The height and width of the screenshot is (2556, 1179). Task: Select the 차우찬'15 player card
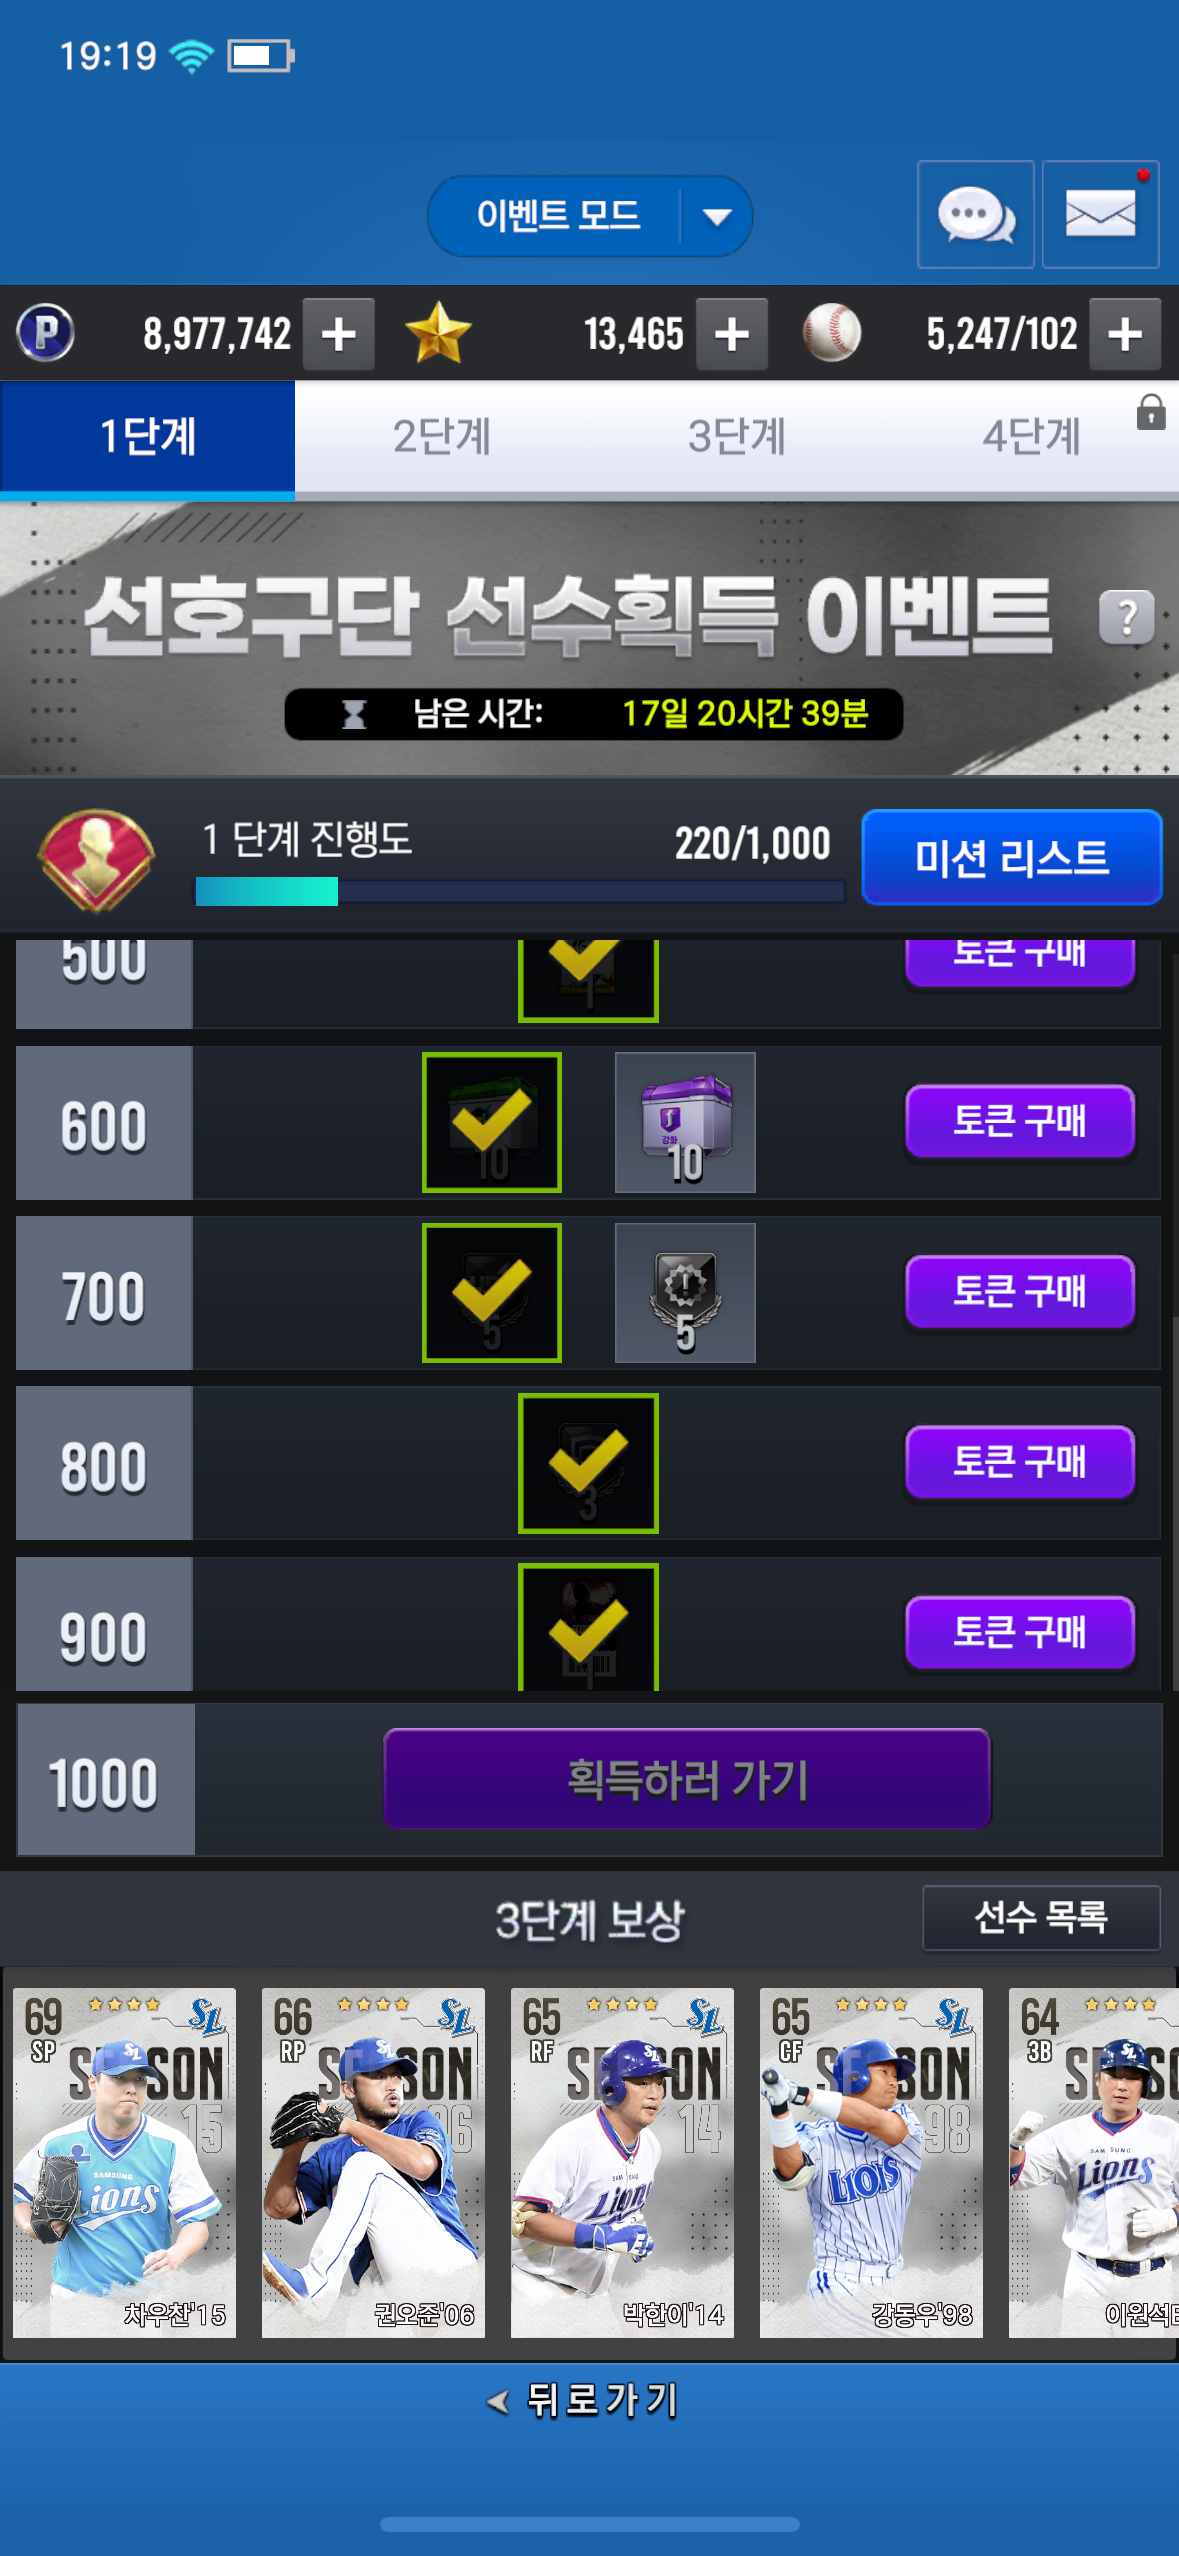(124, 2162)
